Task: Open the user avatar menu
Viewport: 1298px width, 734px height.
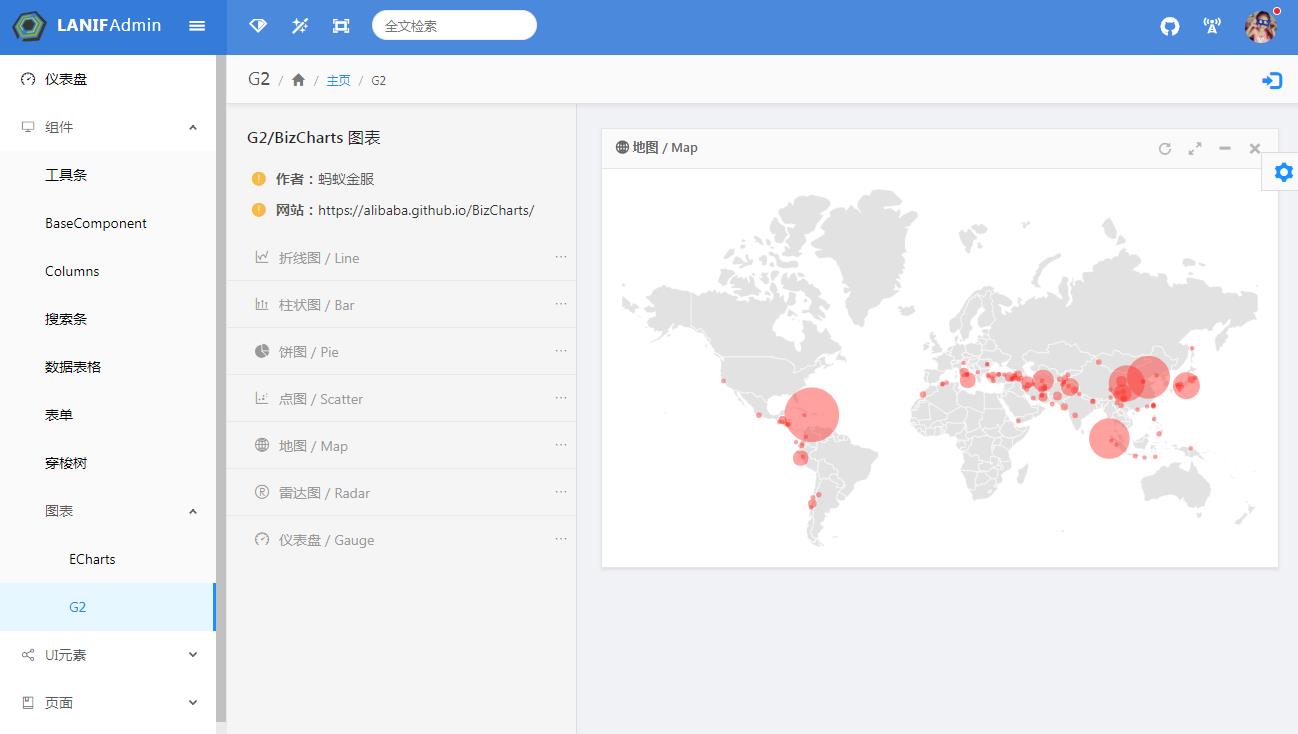Action: (x=1261, y=27)
